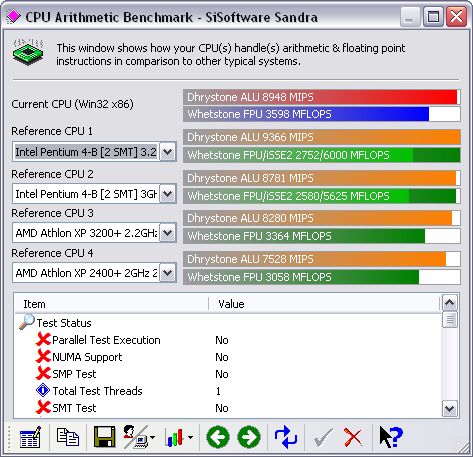The image size is (473, 457).
Task: Click the Value column header
Action: (x=324, y=304)
